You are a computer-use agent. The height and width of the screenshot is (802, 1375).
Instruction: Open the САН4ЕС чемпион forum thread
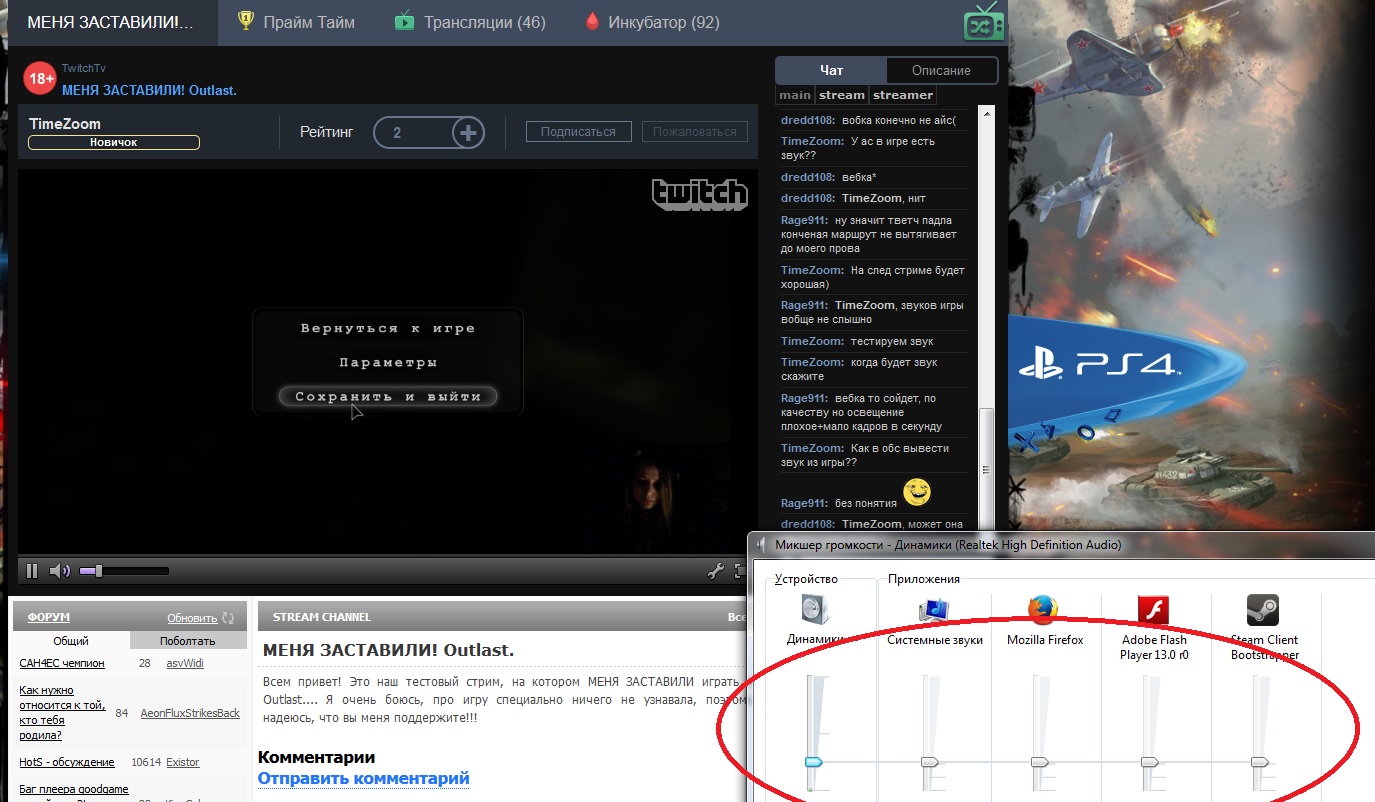(62, 663)
